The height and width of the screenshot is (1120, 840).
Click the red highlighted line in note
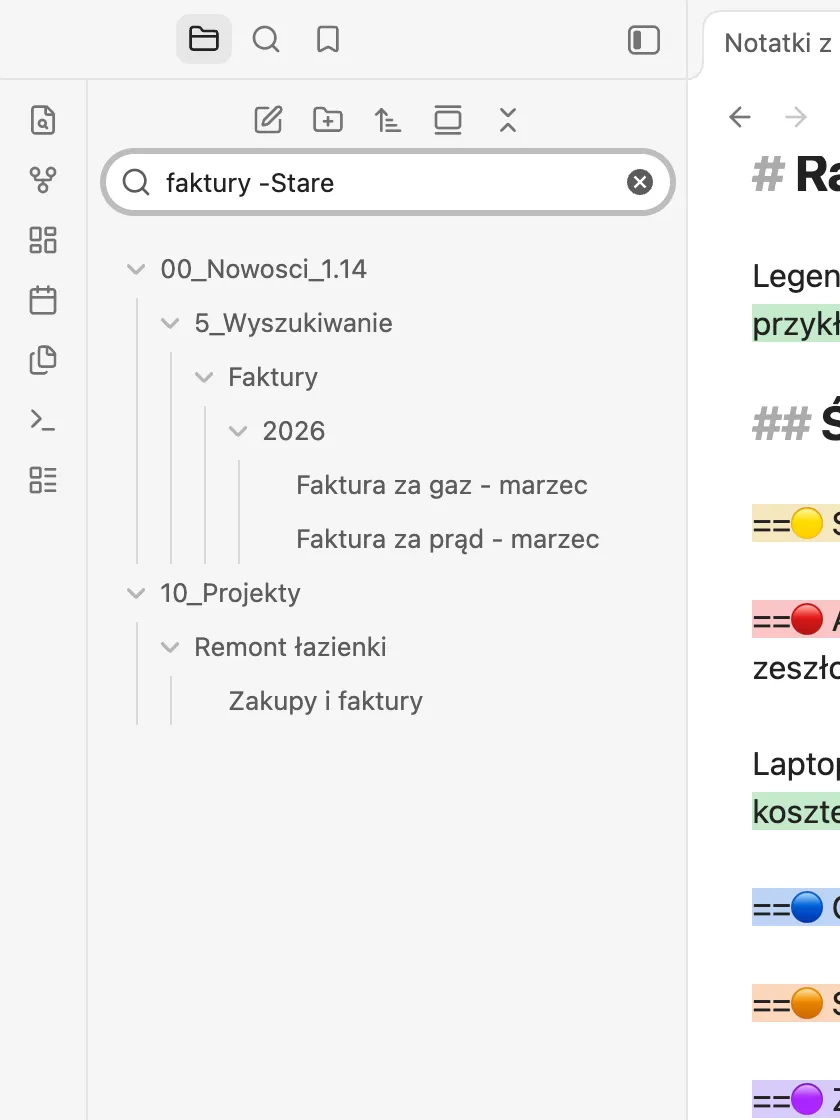796,619
